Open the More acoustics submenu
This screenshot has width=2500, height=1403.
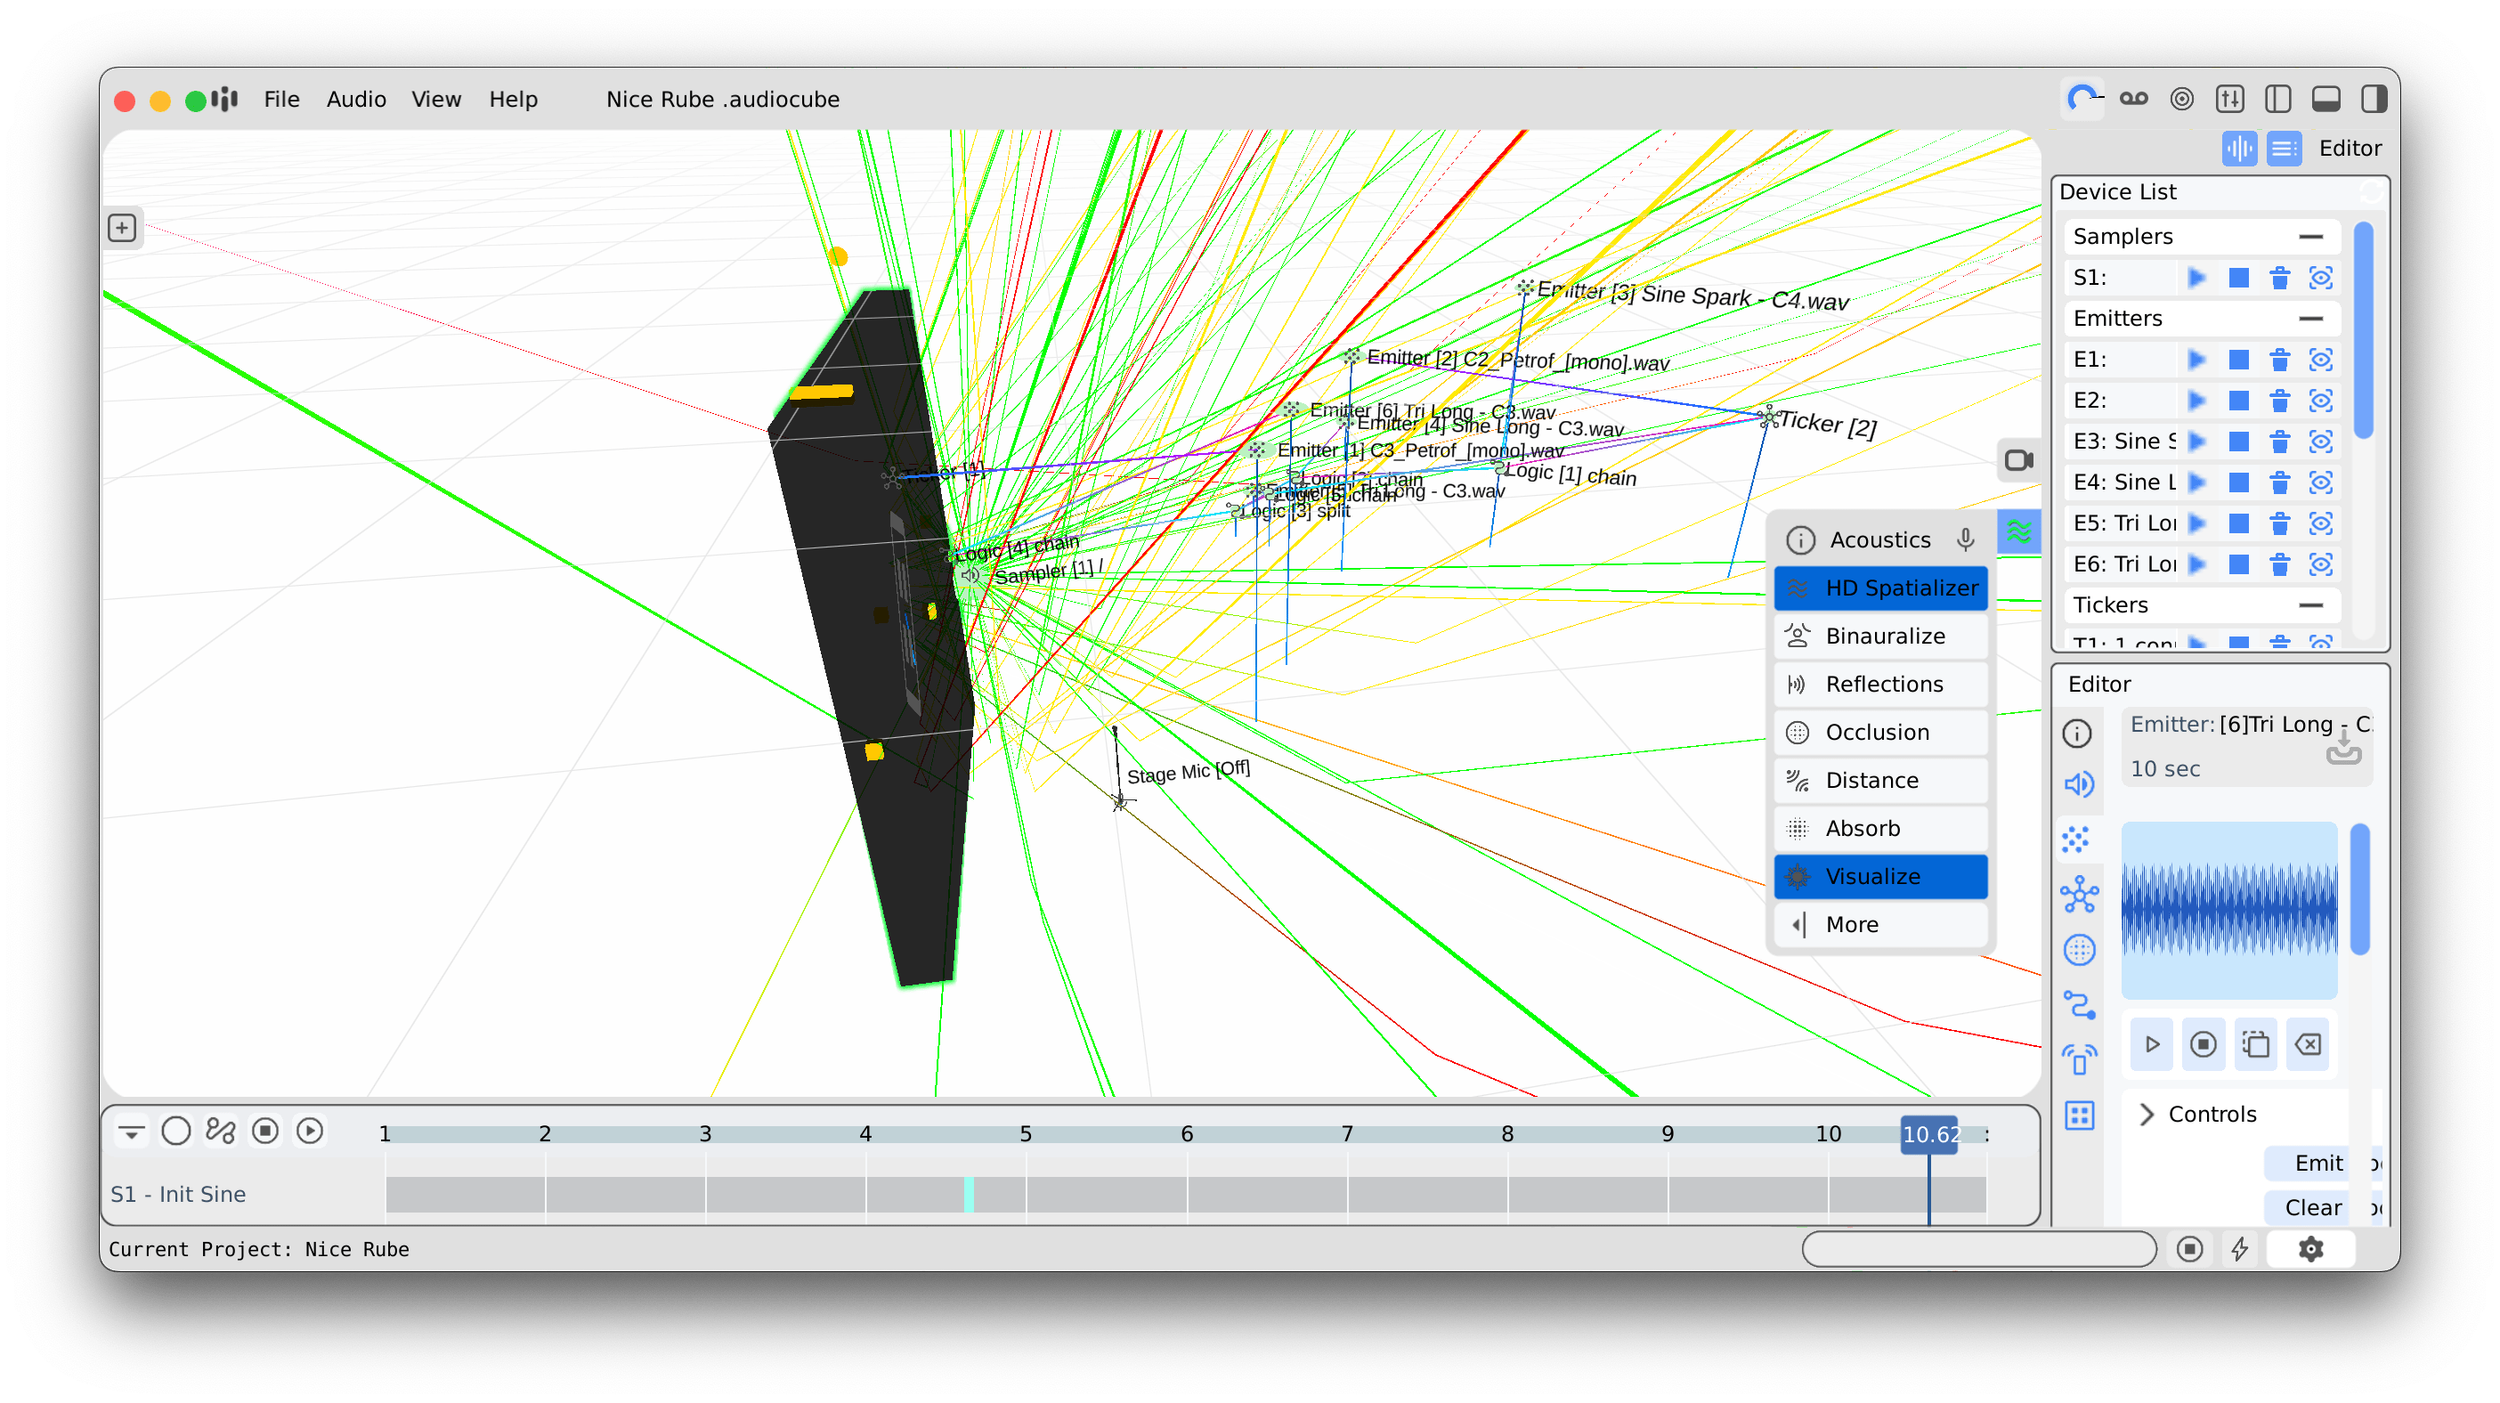coord(1880,924)
